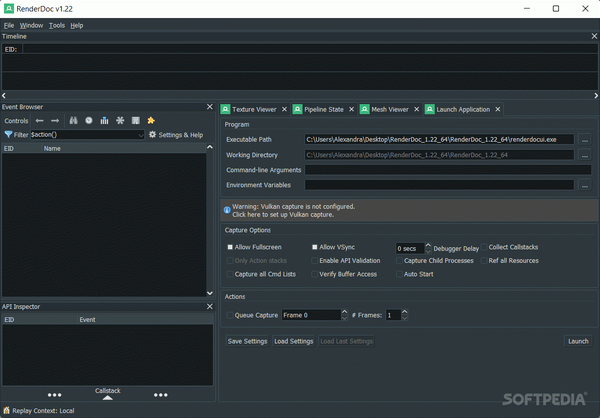Click the asterisk icon in Event Browser toolbar
Viewport: 600px width, 418px height.
120,121
